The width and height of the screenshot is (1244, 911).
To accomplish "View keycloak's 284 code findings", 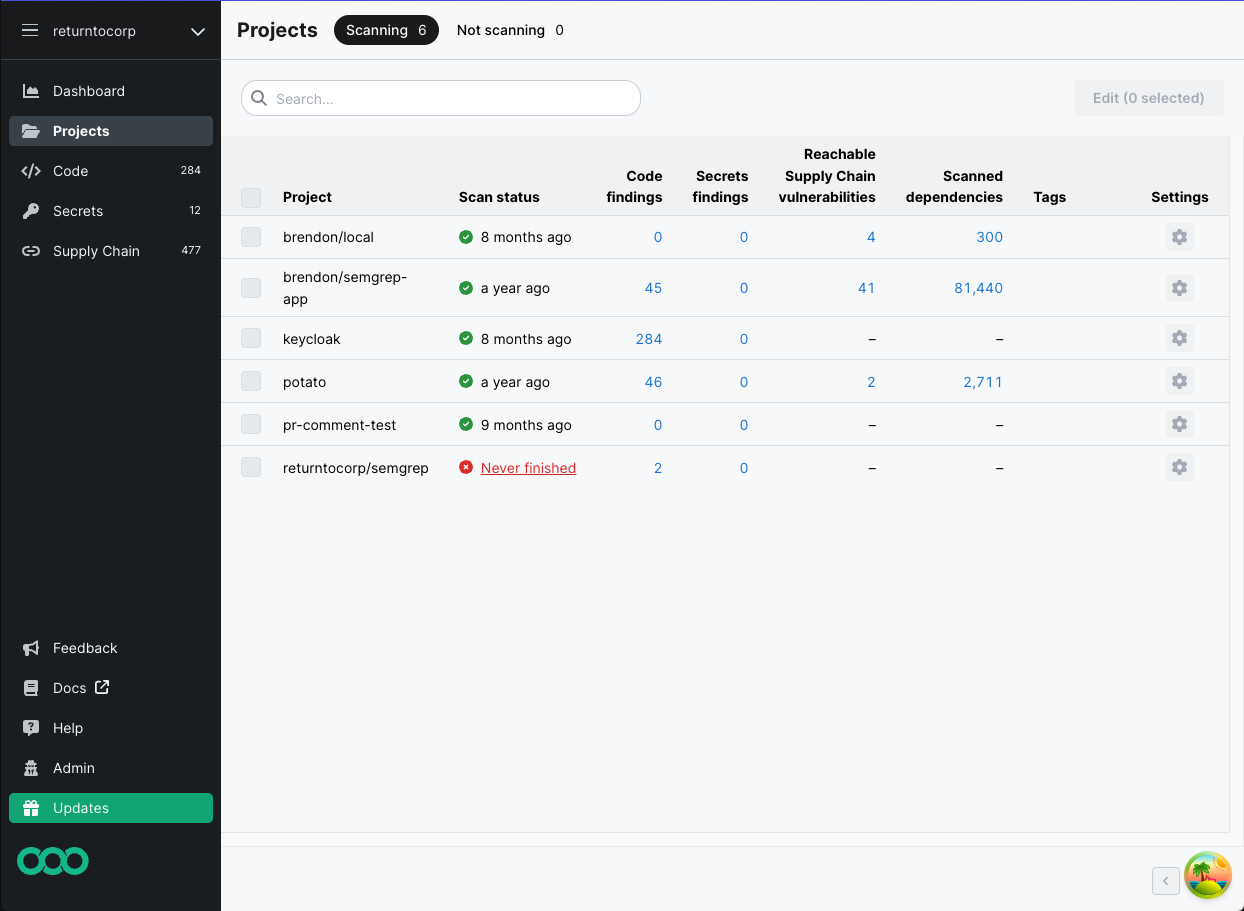I will [x=649, y=338].
